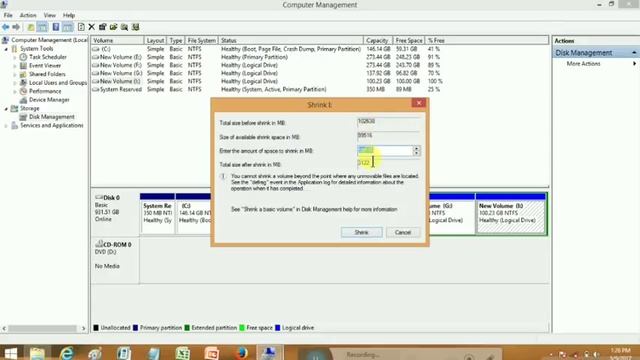The height and width of the screenshot is (360, 640).
Task: Click the Status column header
Action: click(x=291, y=40)
